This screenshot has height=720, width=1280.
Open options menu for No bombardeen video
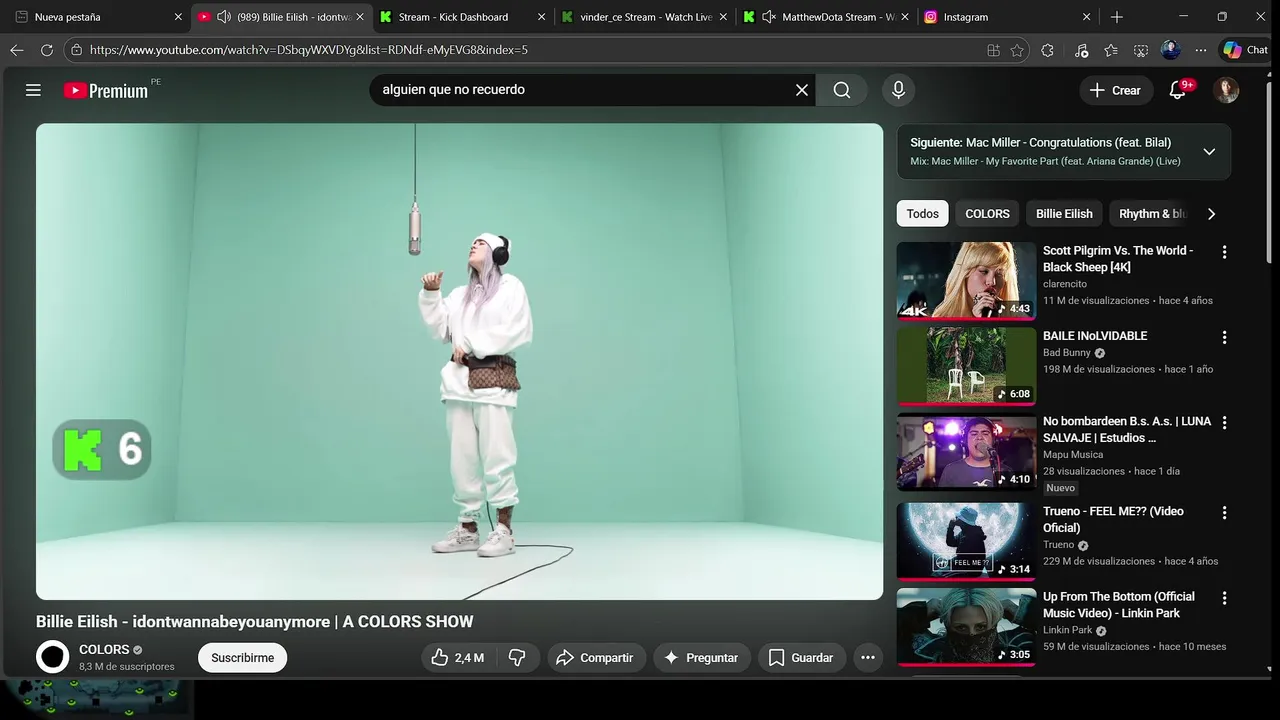[x=1224, y=423]
